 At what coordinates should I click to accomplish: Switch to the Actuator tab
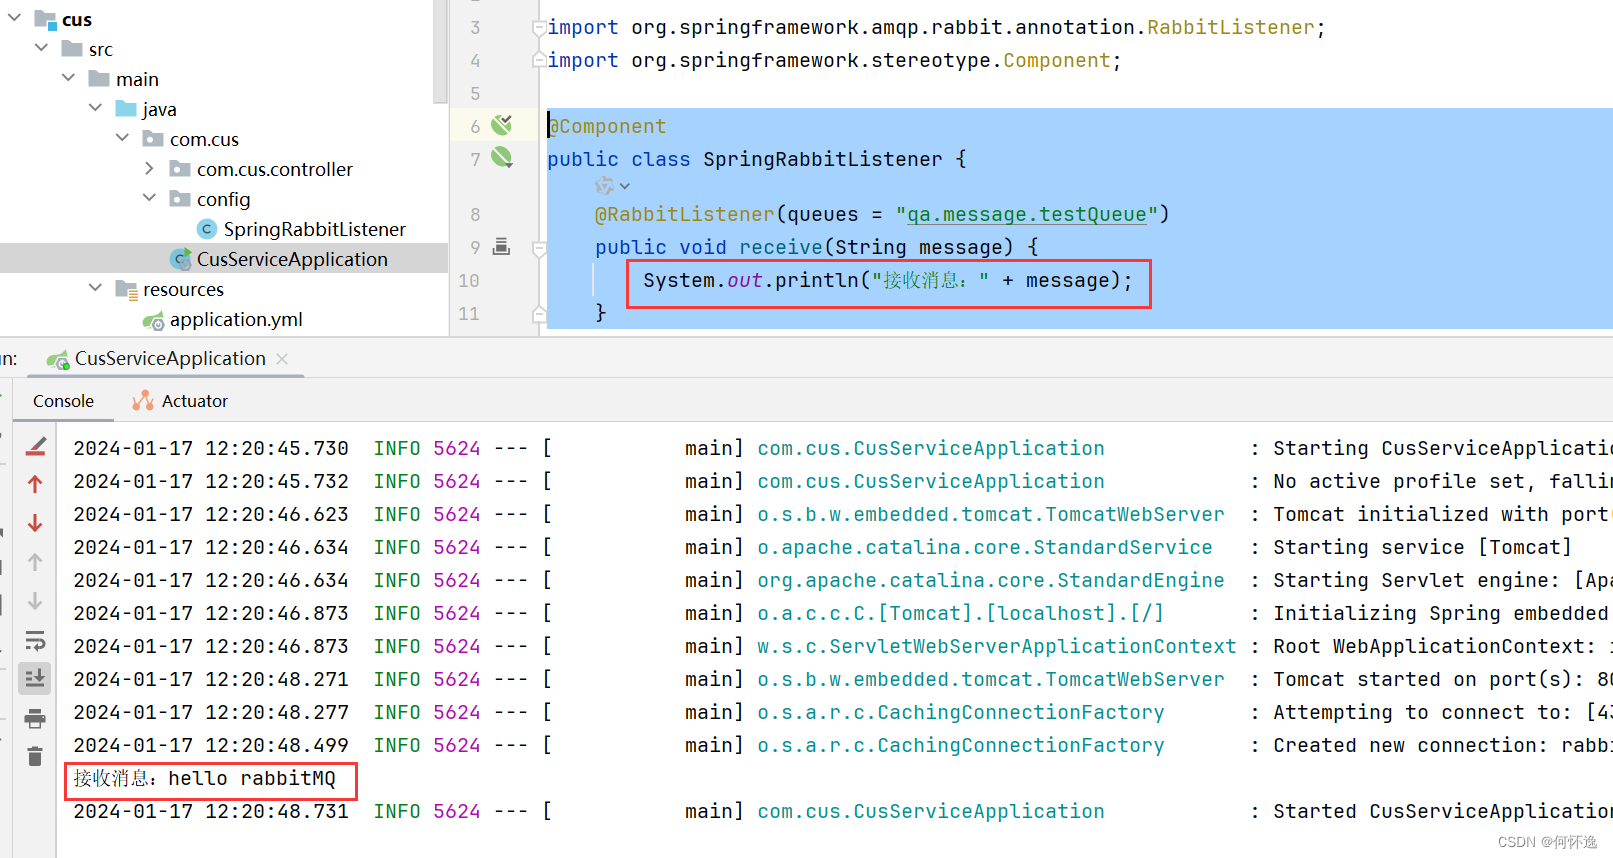(181, 401)
